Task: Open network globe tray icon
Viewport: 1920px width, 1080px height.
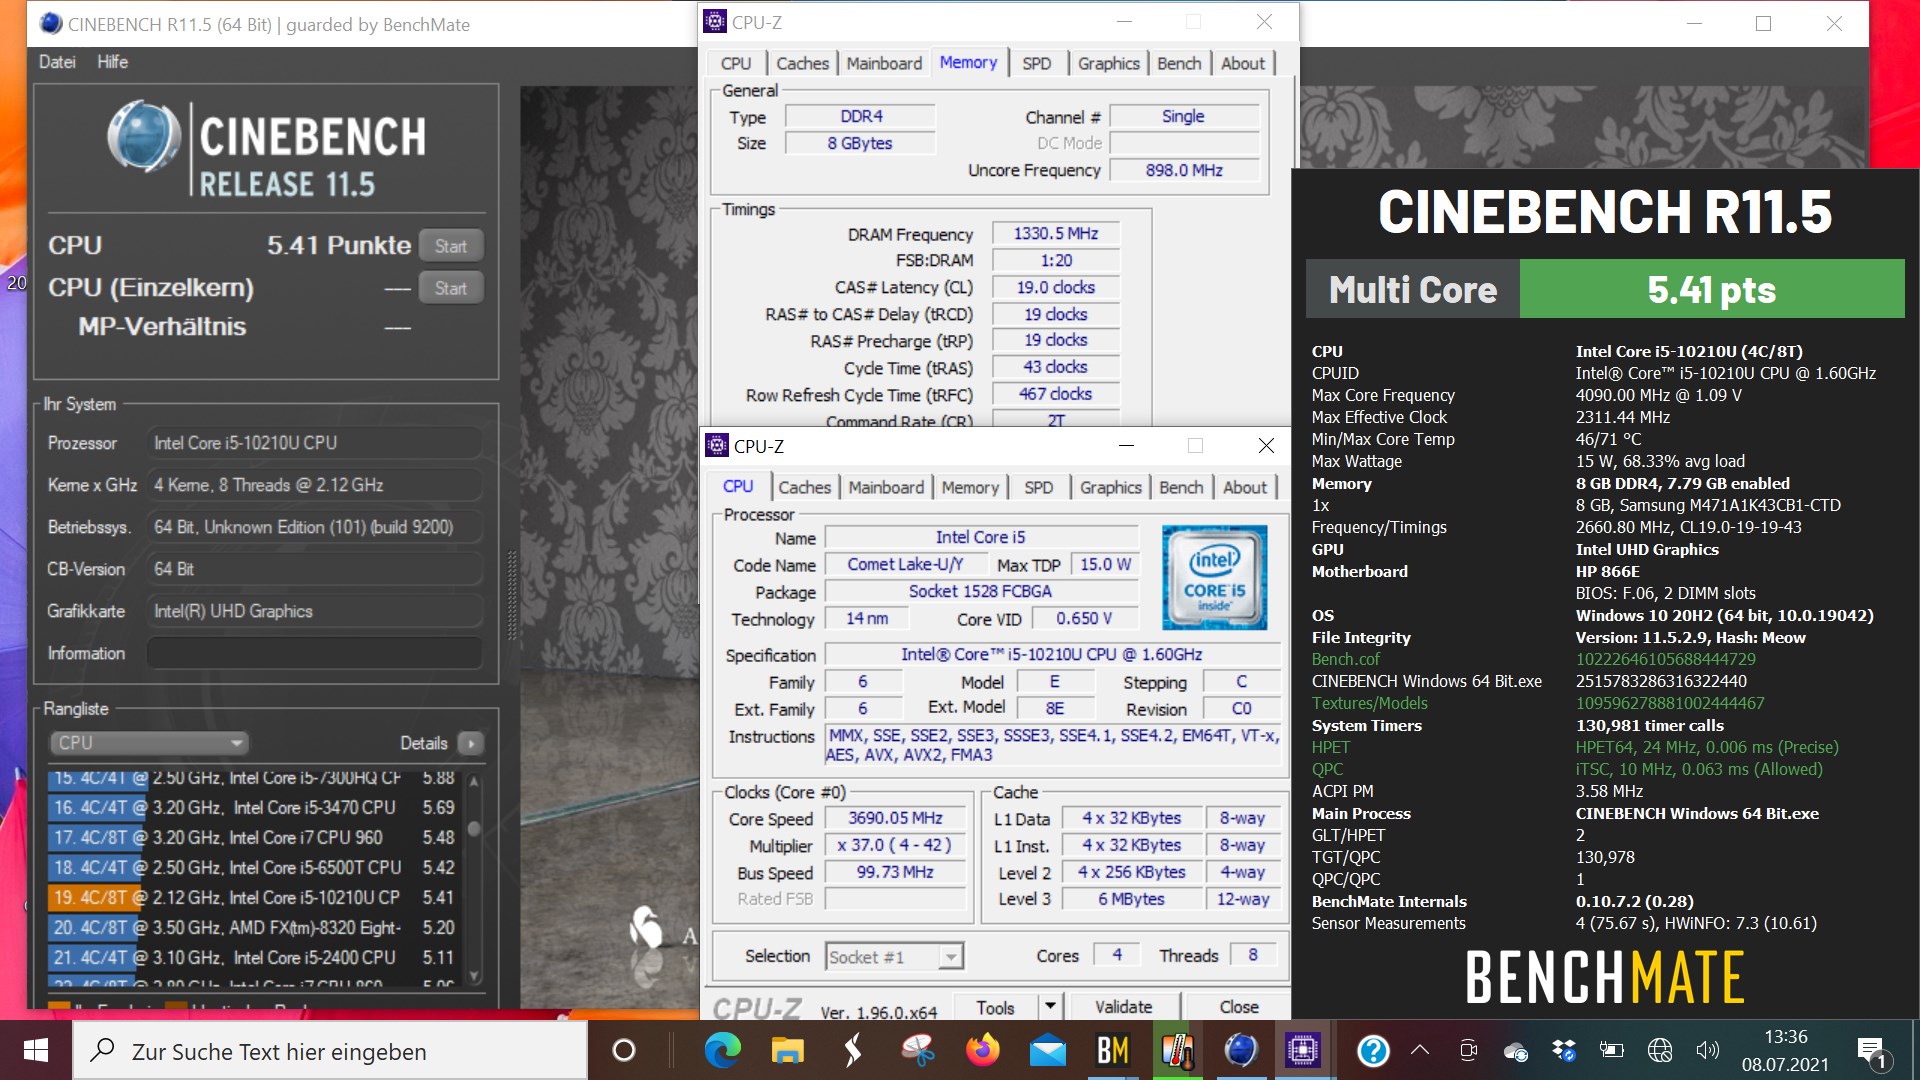Action: [1660, 1050]
